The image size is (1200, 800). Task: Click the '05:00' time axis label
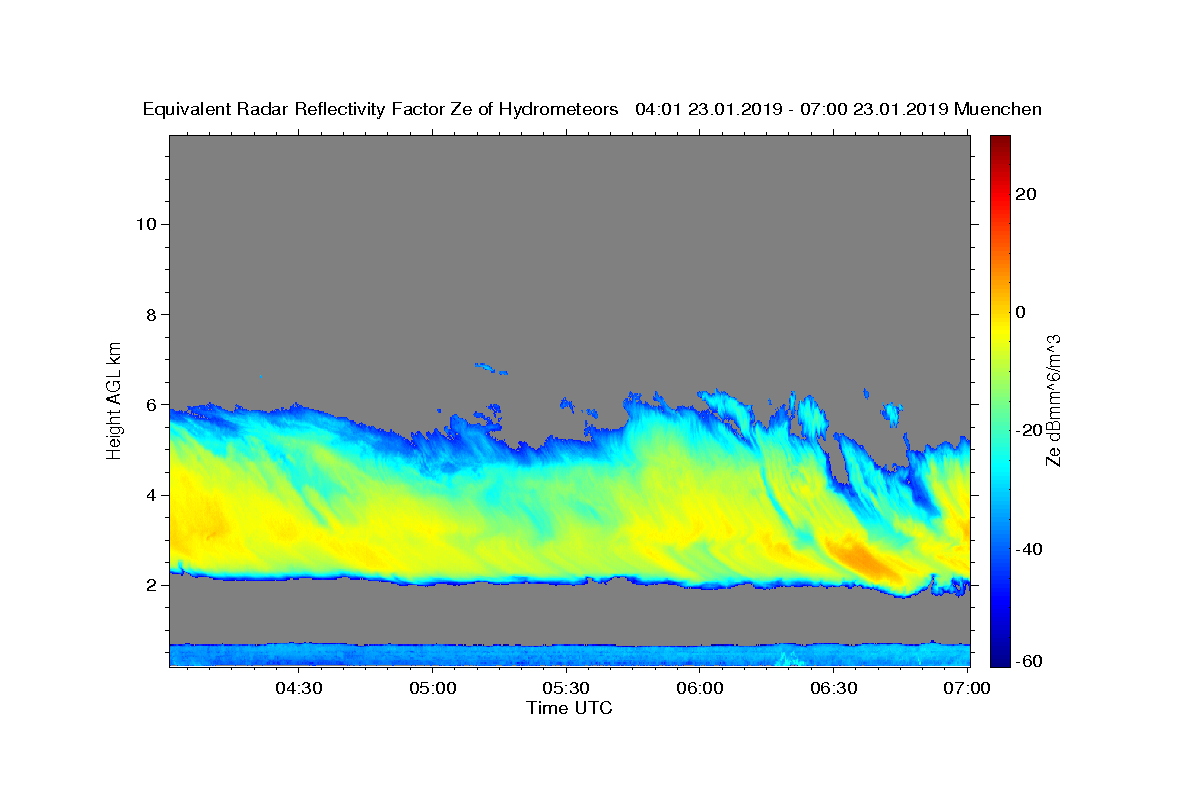(433, 688)
